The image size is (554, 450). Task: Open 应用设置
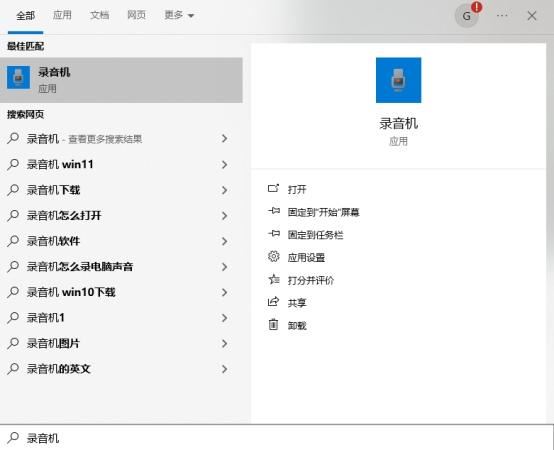point(306,257)
